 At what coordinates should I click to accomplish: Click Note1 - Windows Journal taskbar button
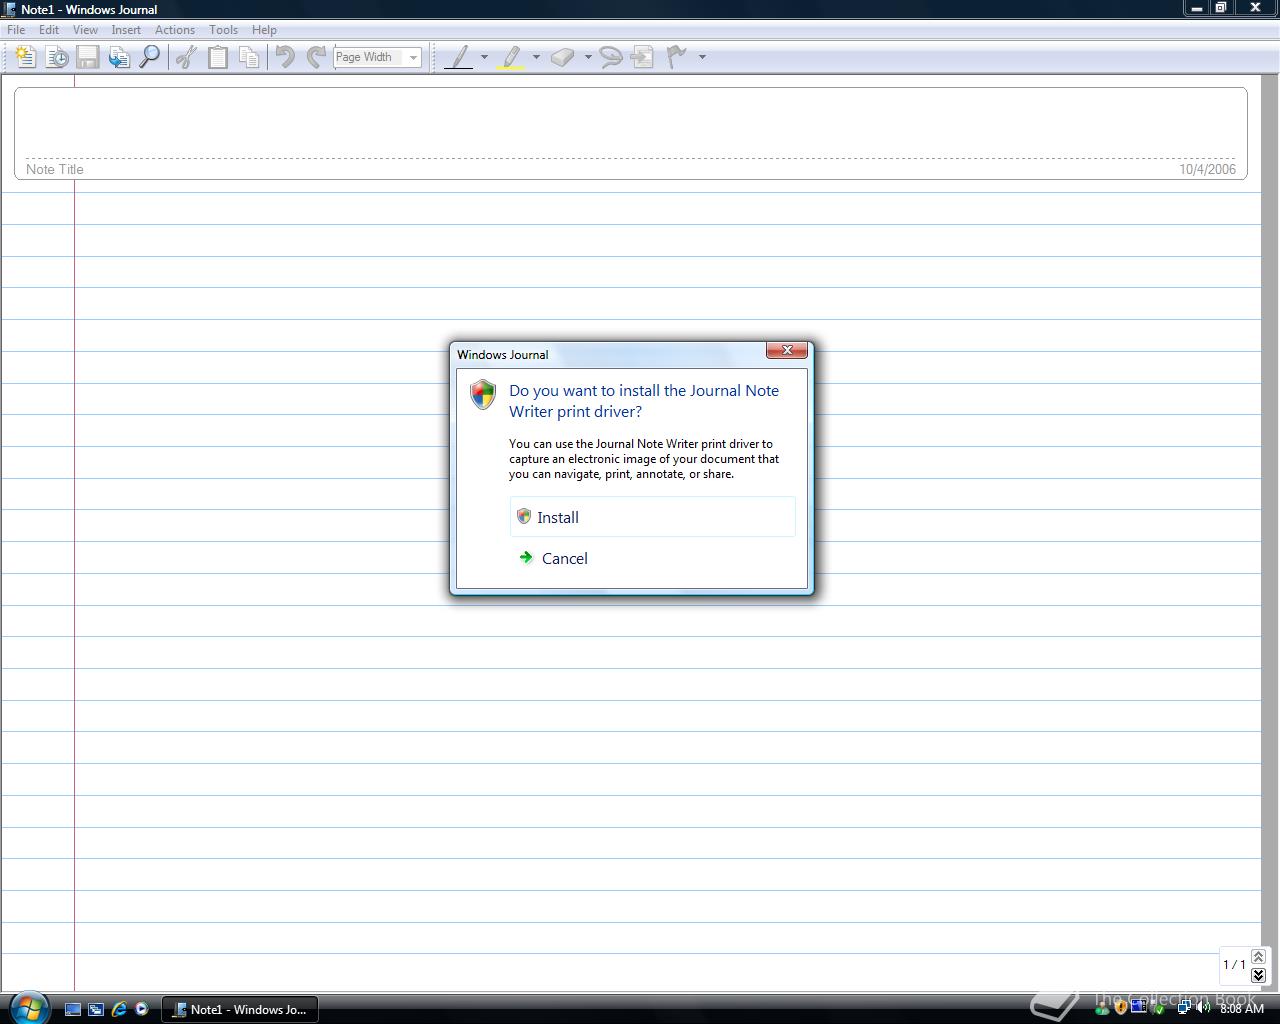pyautogui.click(x=240, y=1009)
